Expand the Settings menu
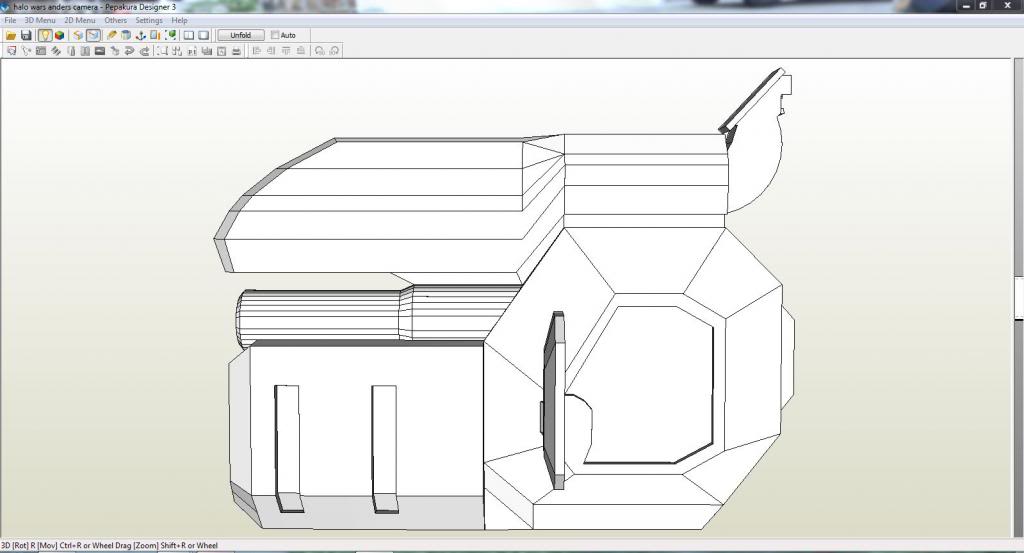 coord(149,20)
